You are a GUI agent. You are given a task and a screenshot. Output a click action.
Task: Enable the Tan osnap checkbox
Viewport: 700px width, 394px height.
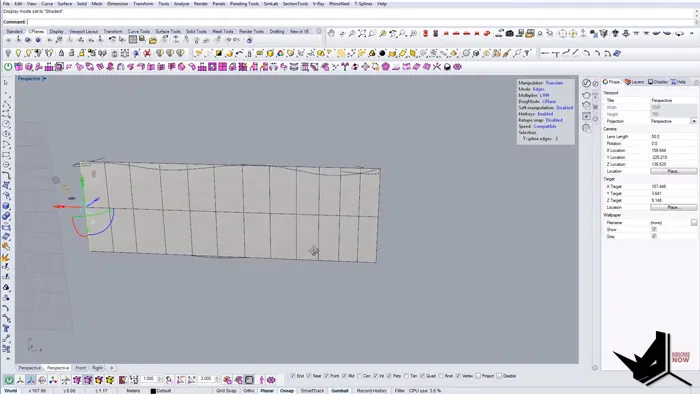tap(406, 376)
